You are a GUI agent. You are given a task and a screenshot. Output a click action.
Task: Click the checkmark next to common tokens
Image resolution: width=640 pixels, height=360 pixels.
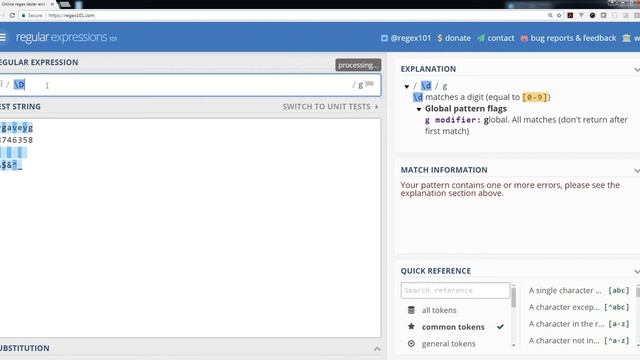click(x=500, y=327)
